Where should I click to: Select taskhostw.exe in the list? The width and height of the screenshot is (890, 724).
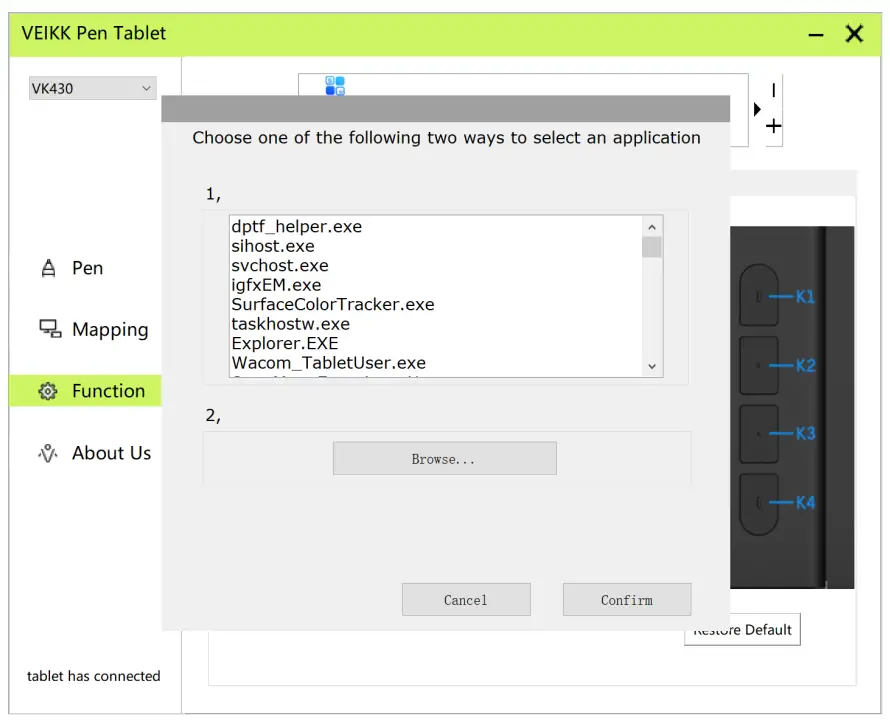pos(435,324)
